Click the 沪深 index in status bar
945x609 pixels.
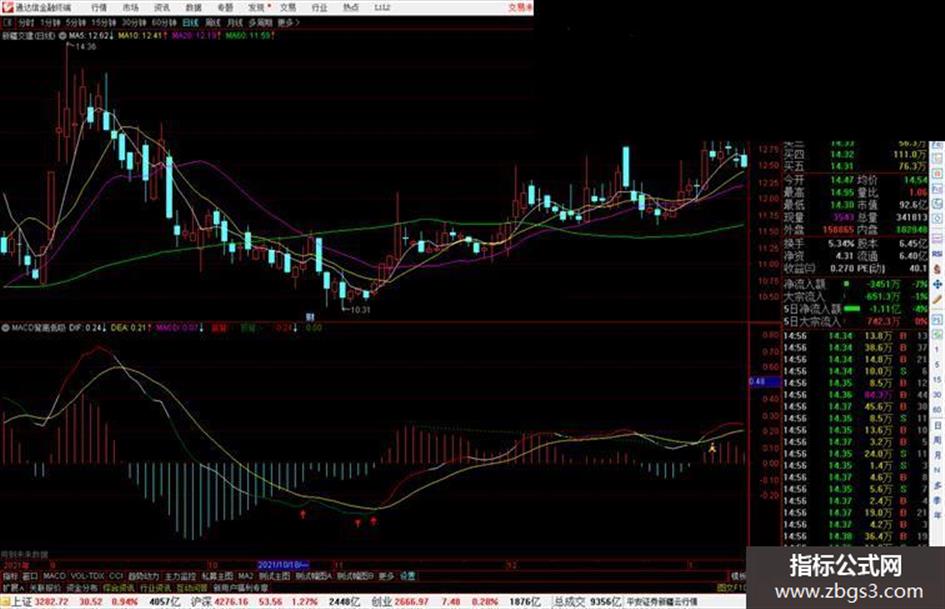201,601
